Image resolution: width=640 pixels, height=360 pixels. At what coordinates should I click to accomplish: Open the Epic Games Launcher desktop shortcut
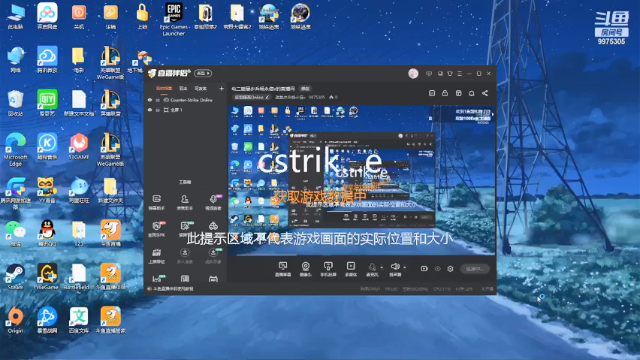click(x=174, y=19)
